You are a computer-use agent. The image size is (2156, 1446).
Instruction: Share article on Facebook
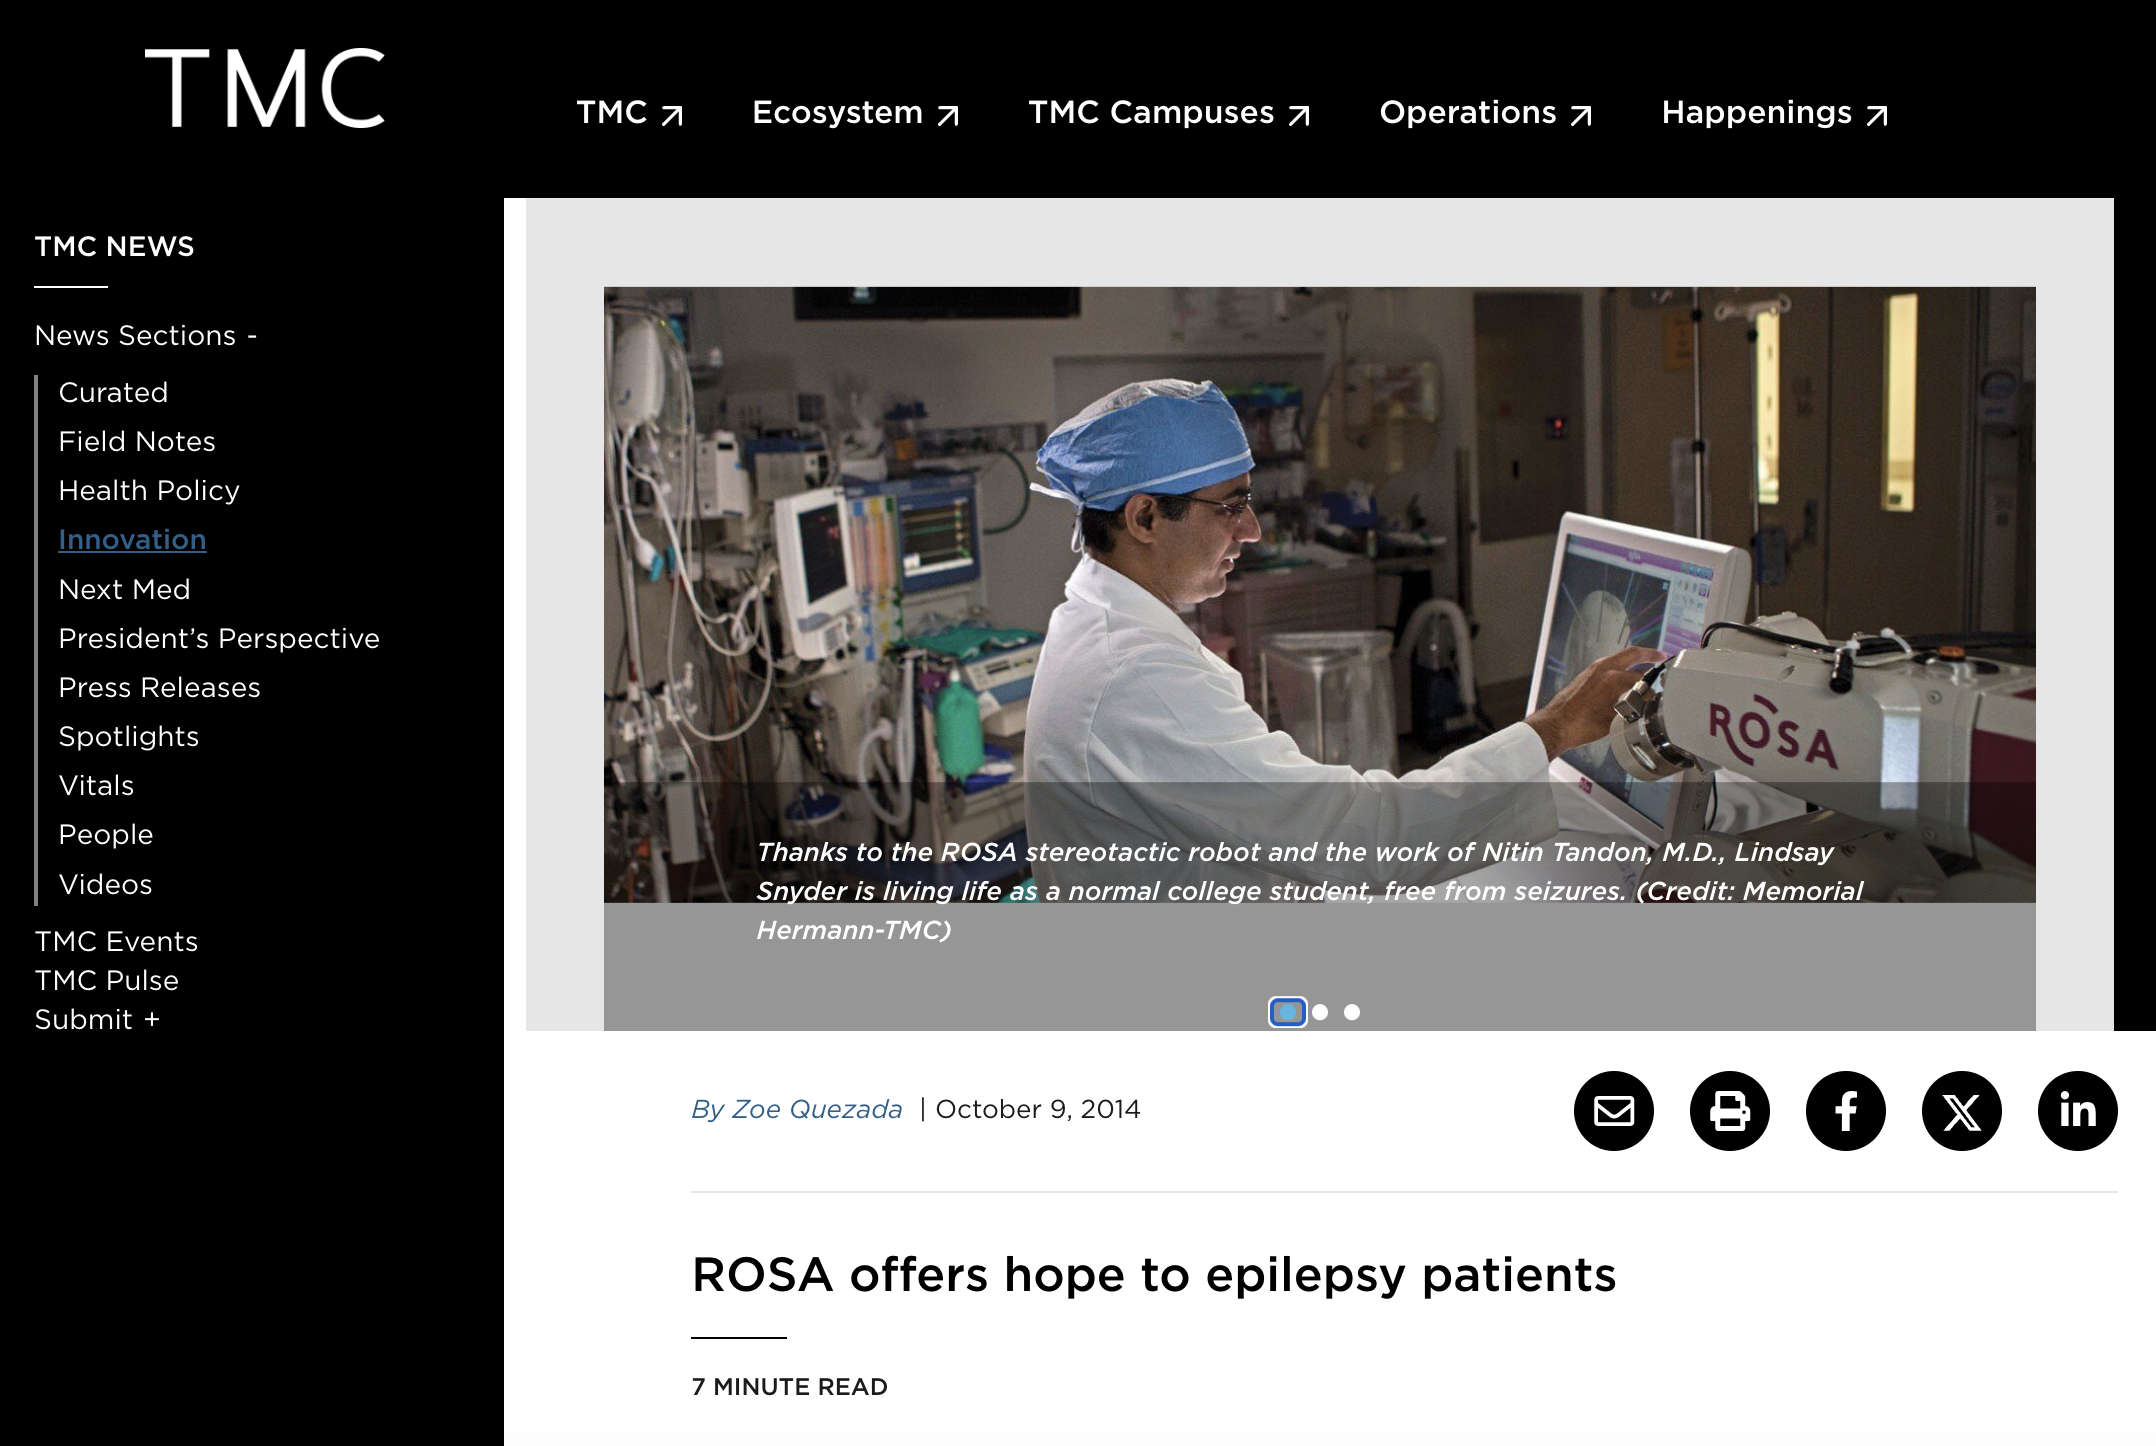1845,1111
